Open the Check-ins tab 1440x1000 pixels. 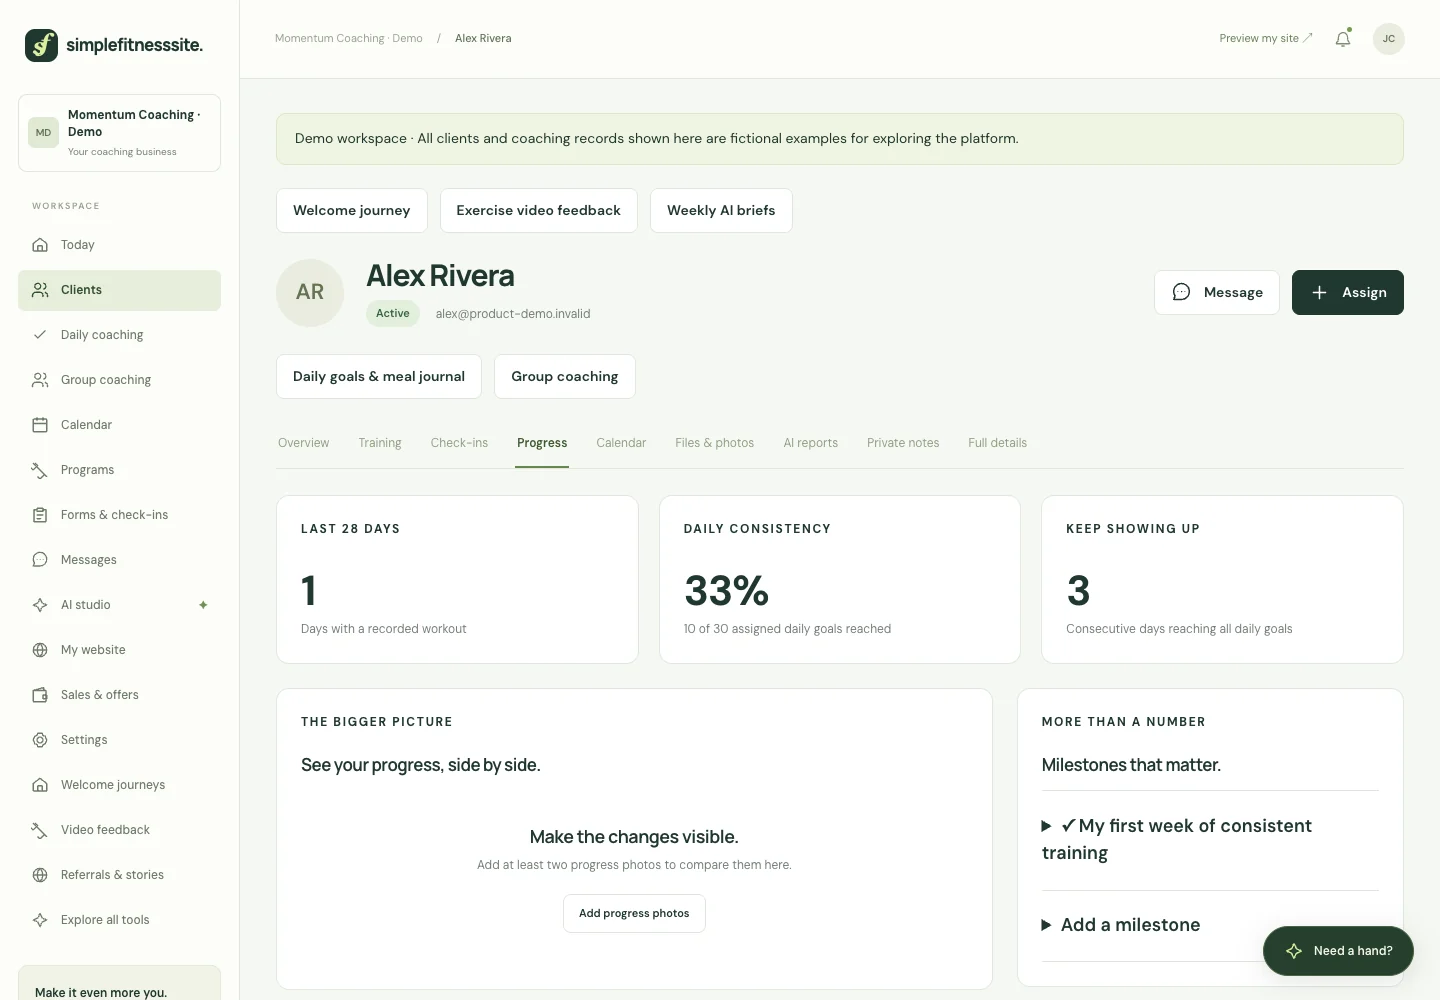[459, 443]
